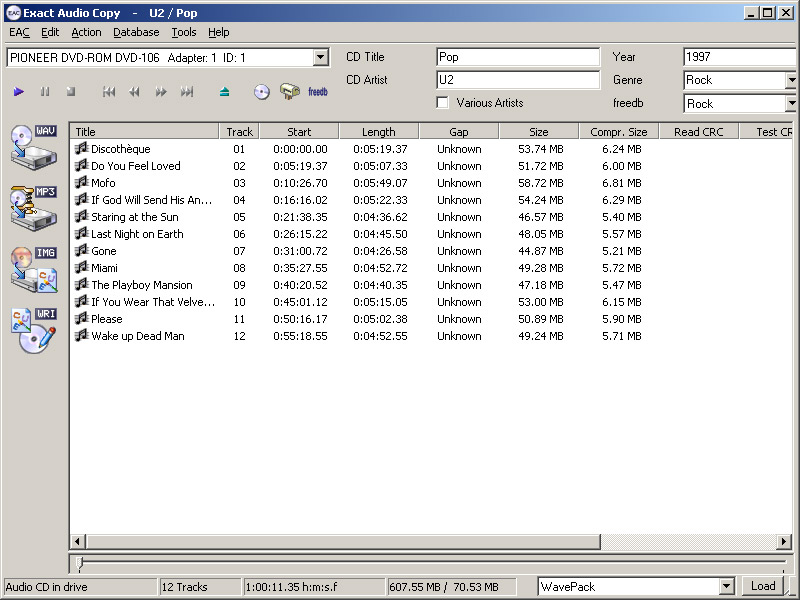Click the horizontal scrollbar thumb
800x600 pixels.
343,541
